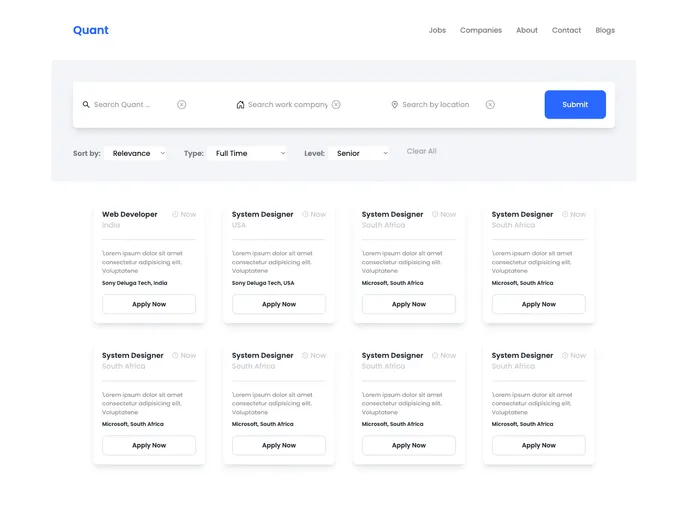Viewport: 688px width, 512px height.
Task: Navigate to the Blogs page
Action: pyautogui.click(x=605, y=30)
